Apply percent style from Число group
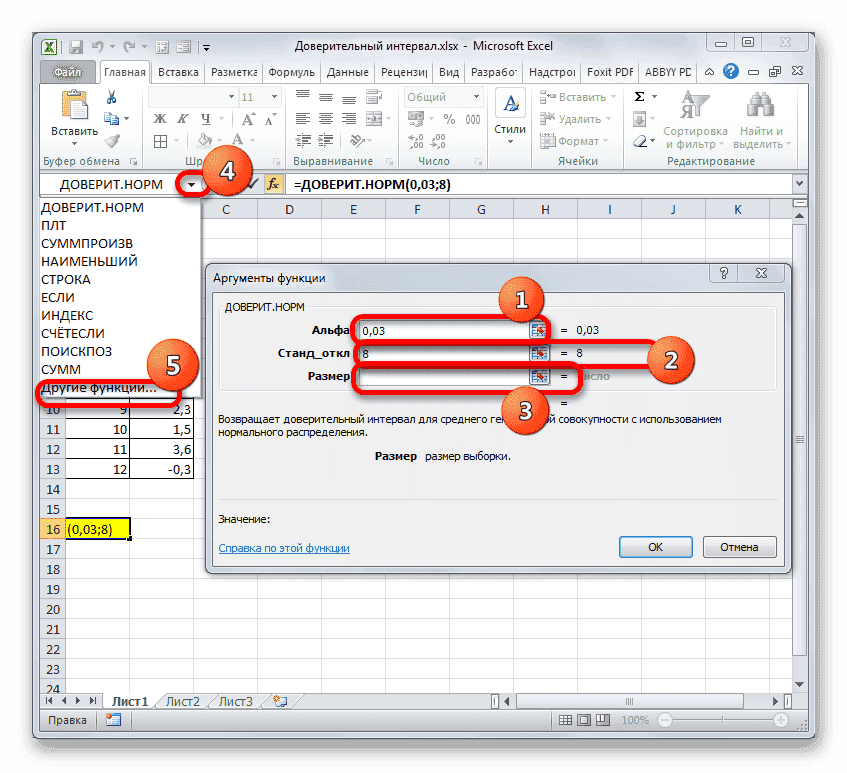Screen dimensions: 847x773 pos(447,118)
